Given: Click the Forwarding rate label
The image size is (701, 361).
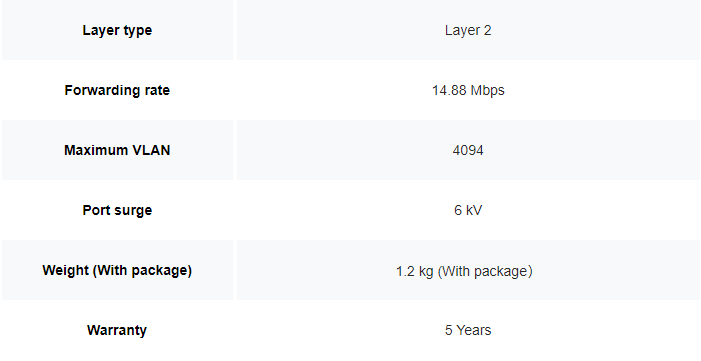Looking at the screenshot, I should point(117,90).
